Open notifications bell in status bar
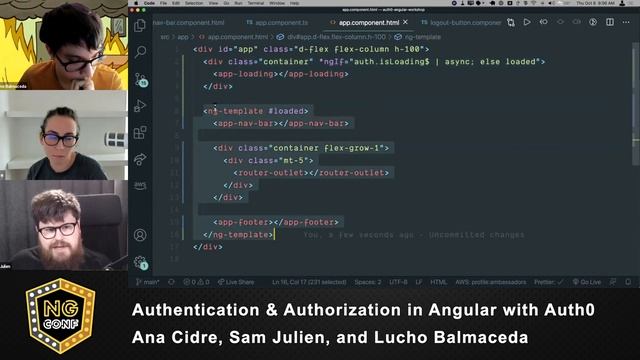The height and width of the screenshot is (360, 640). pyautogui.click(x=628, y=282)
